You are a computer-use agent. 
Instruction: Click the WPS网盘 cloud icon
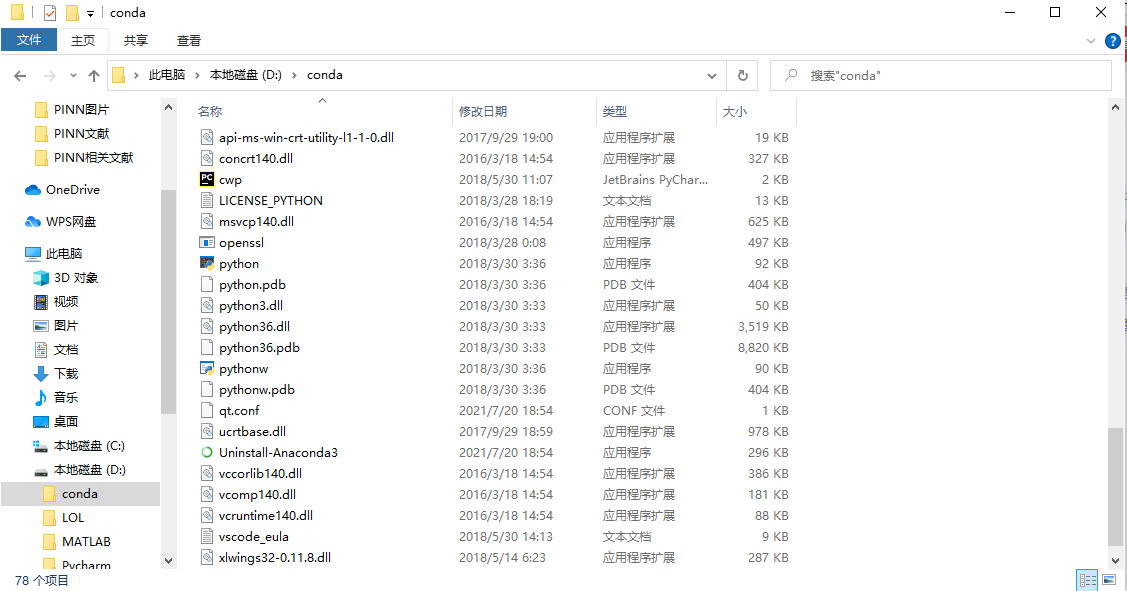coord(33,221)
